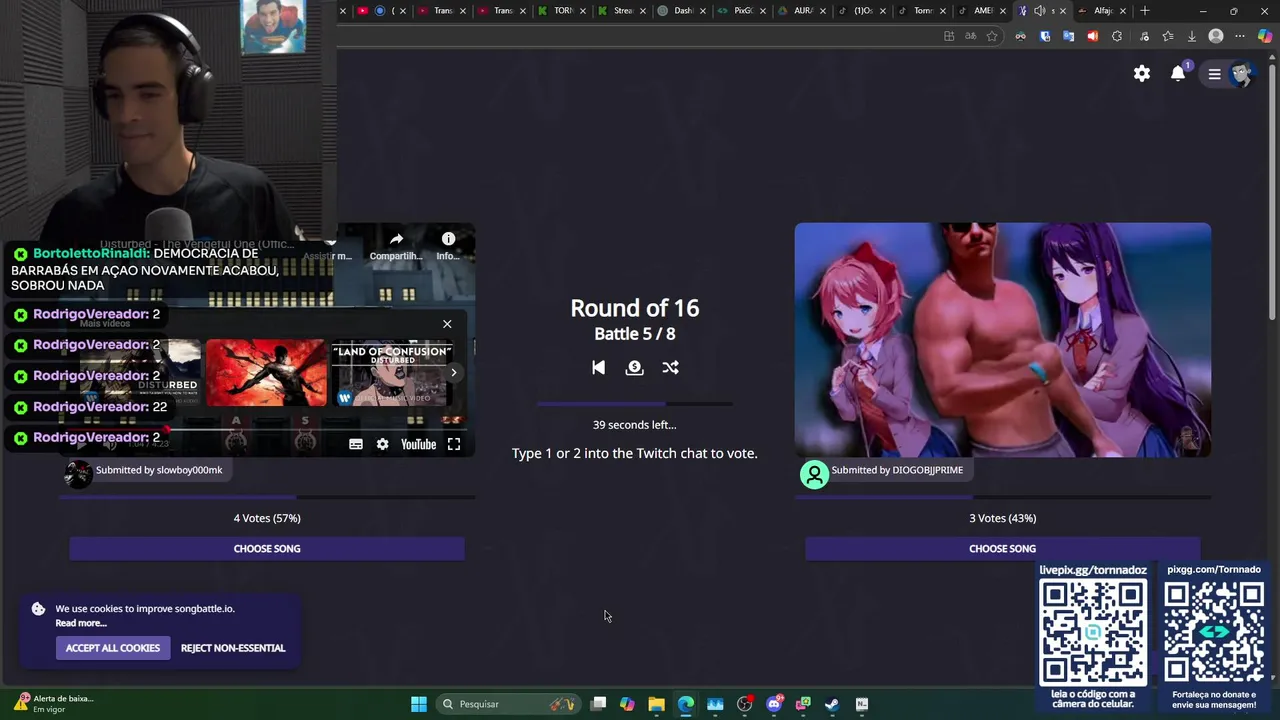1280x720 pixels.
Task: Open a new browser tab
Action: pyautogui.click(x=1144, y=11)
